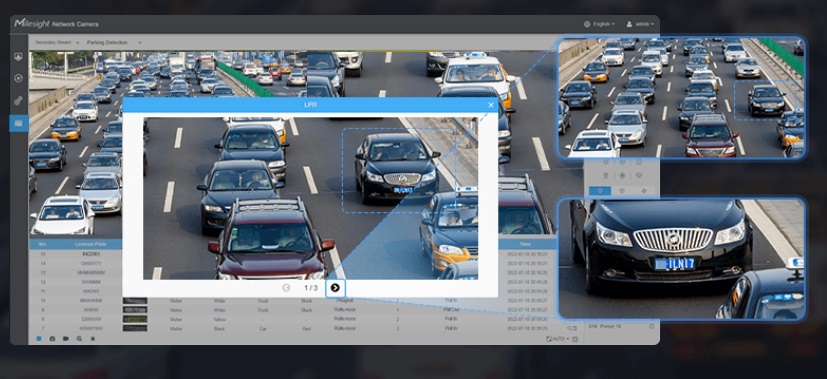
Task: Click the blue stop stream icon
Action: pyautogui.click(x=39, y=338)
